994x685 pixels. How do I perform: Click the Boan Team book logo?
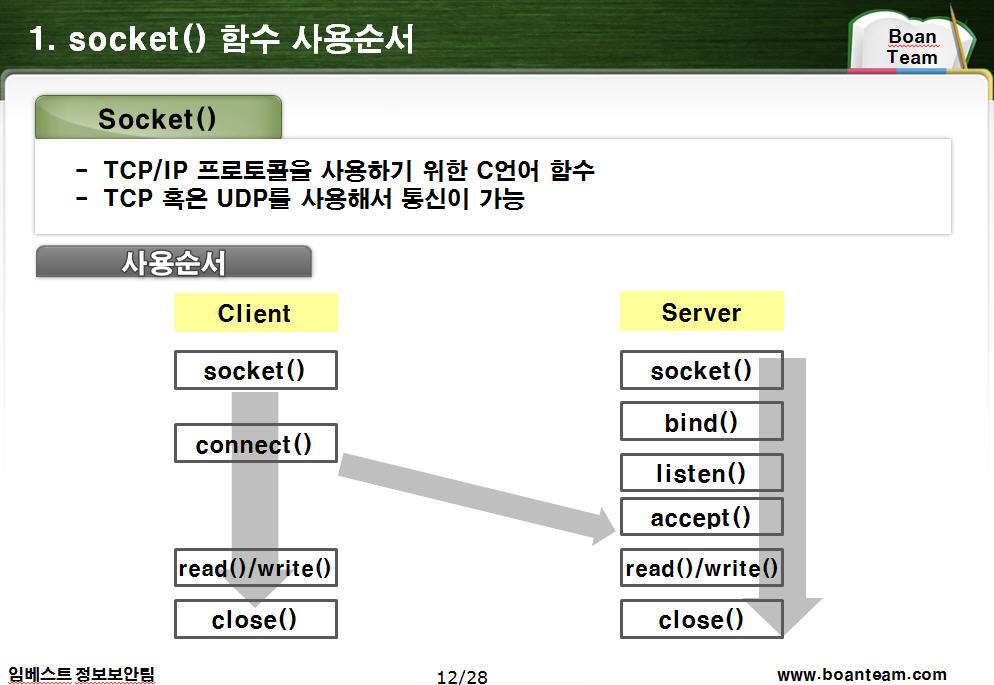pyautogui.click(x=912, y=41)
